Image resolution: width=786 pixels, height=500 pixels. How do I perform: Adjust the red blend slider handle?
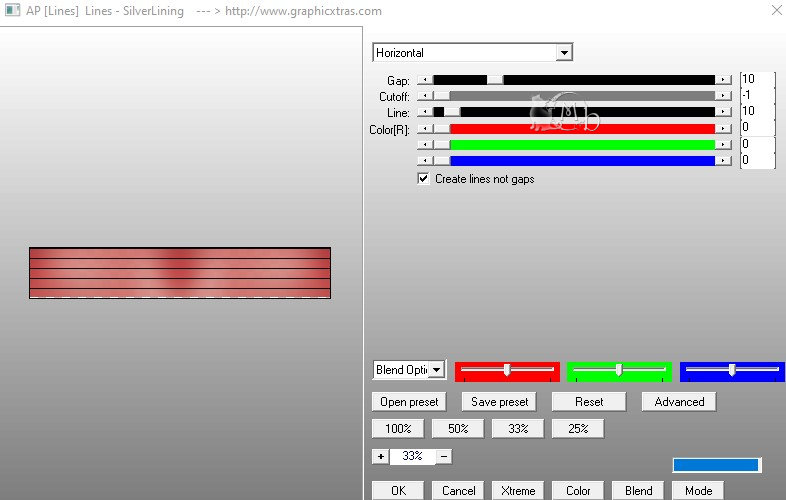coord(507,370)
